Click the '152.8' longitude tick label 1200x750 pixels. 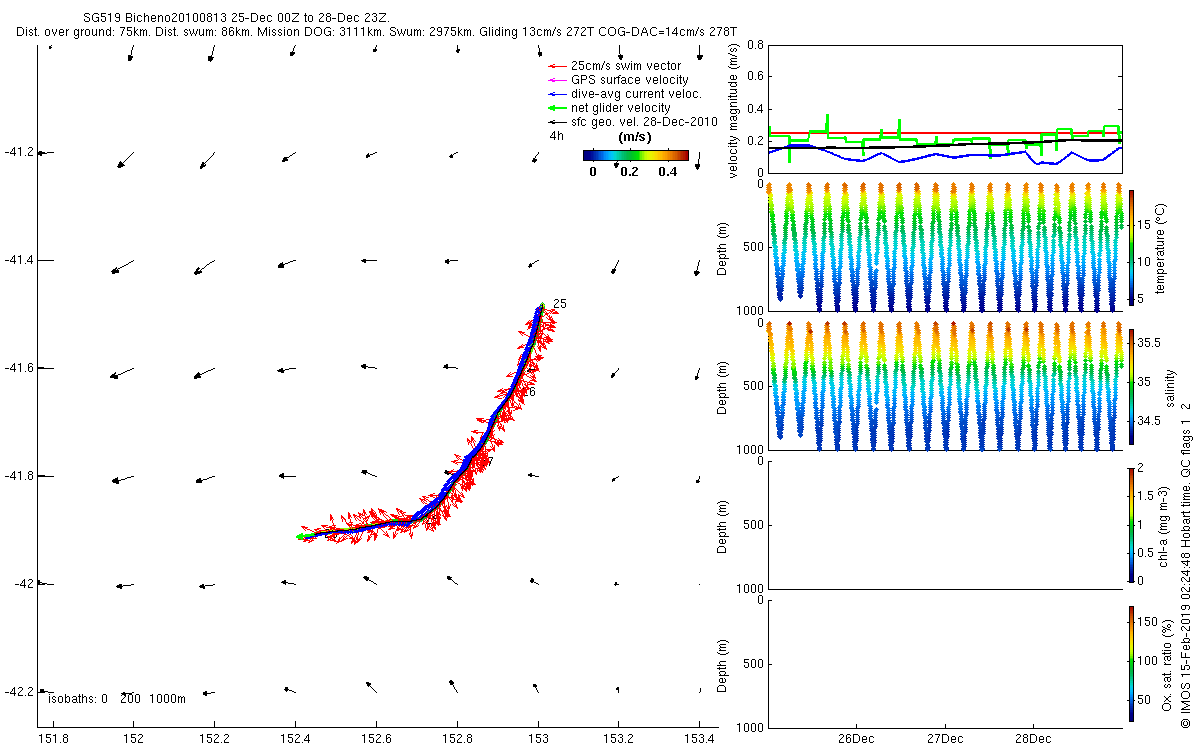click(457, 739)
